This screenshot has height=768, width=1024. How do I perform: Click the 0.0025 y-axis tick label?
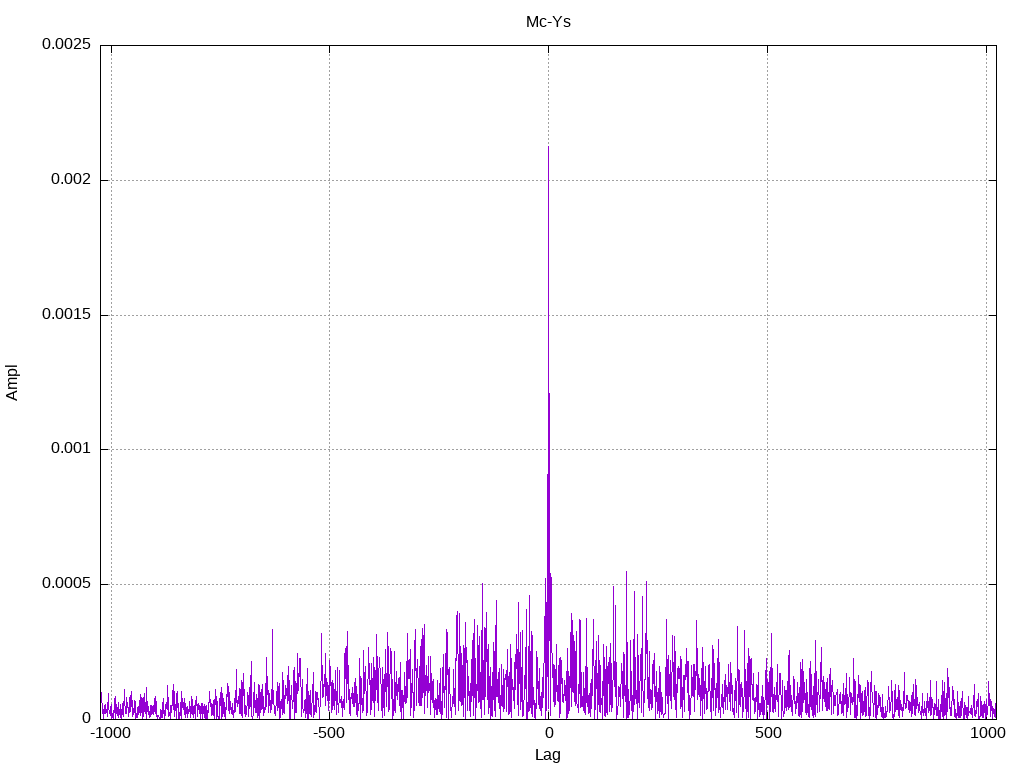pos(67,44)
